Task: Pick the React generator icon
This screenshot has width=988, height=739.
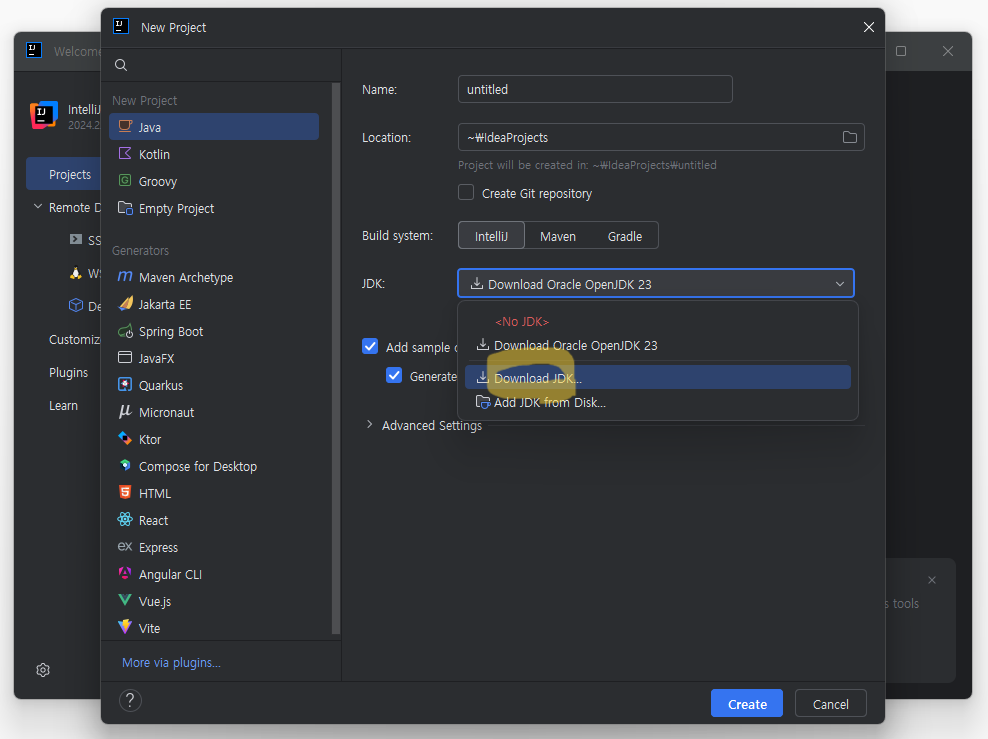Action: 125,519
